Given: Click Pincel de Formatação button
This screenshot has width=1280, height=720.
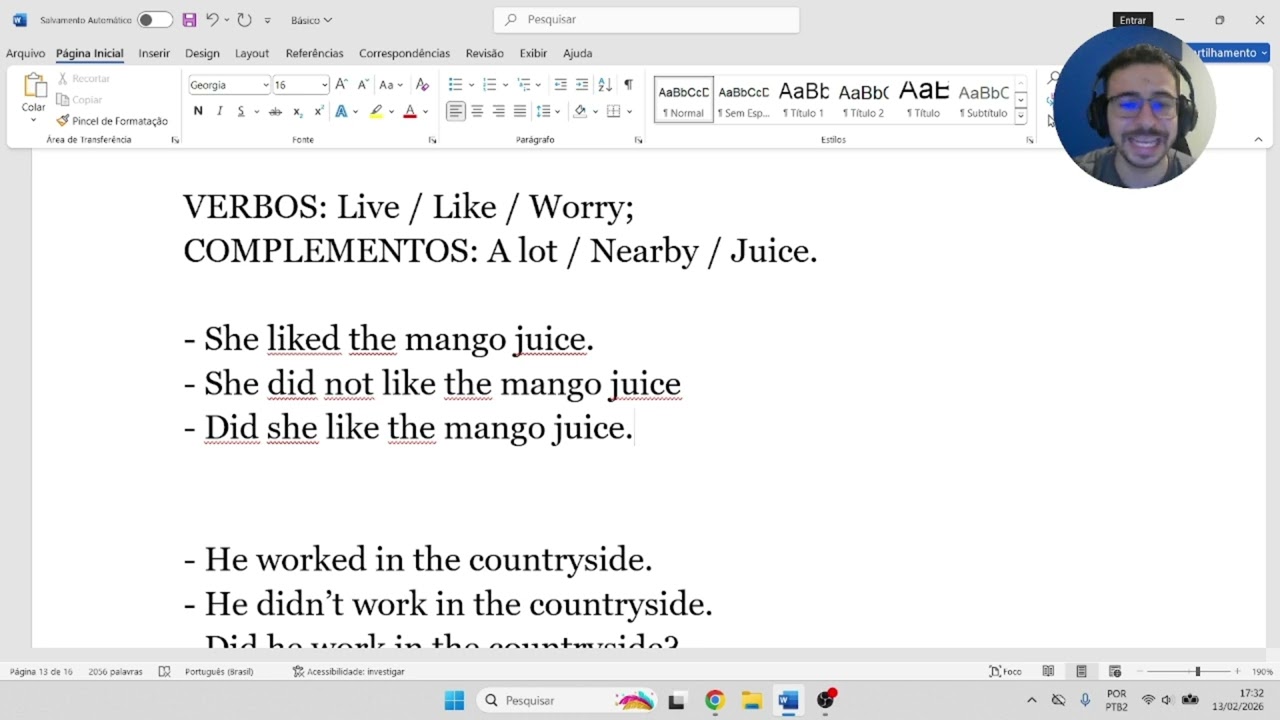Looking at the screenshot, I should (112, 121).
